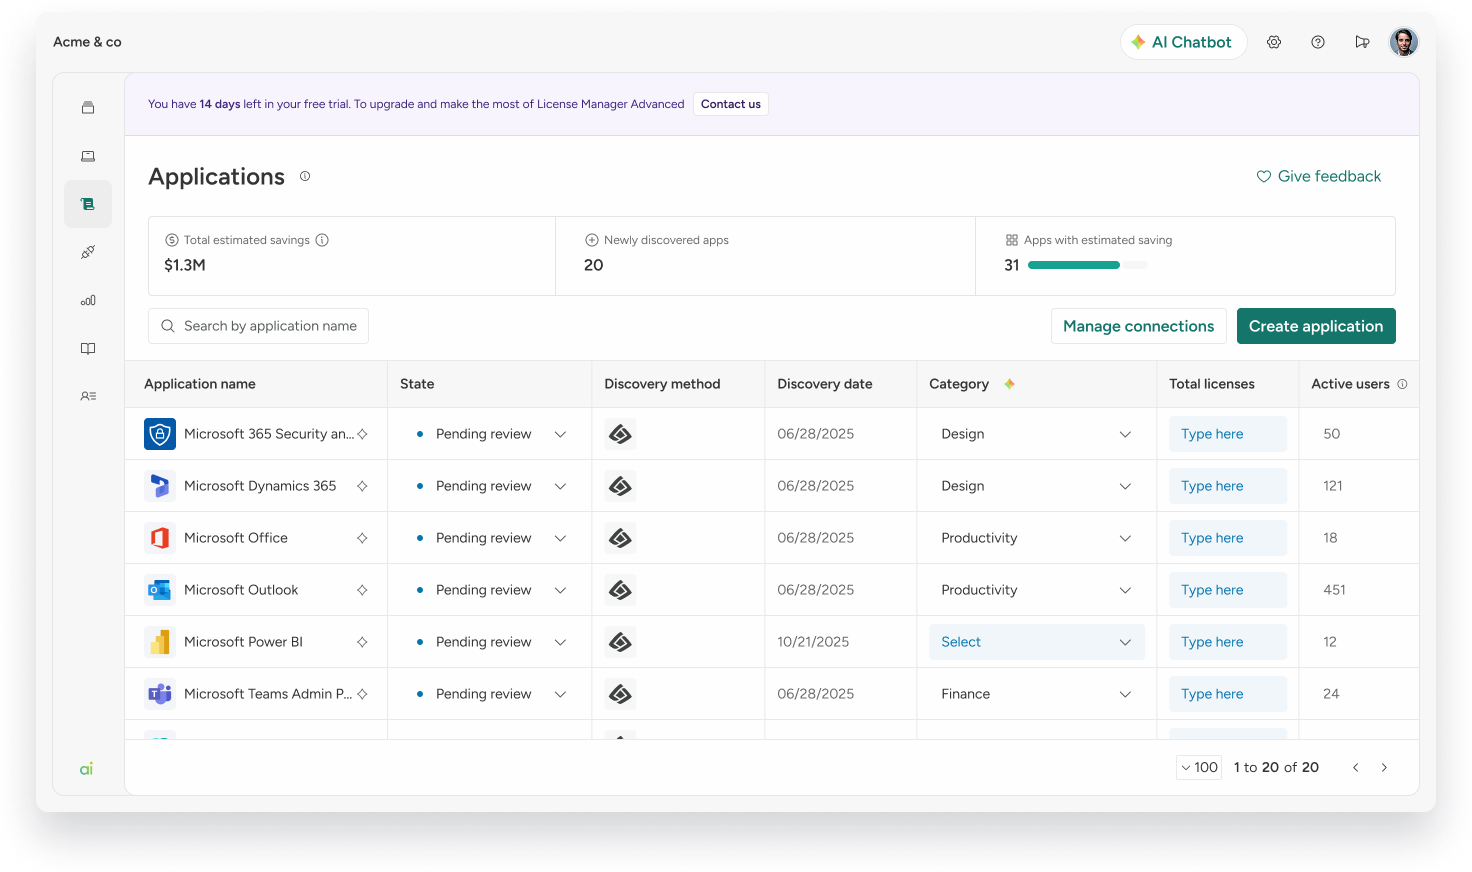
Task: Click the Give feedback link
Action: (x=1318, y=176)
